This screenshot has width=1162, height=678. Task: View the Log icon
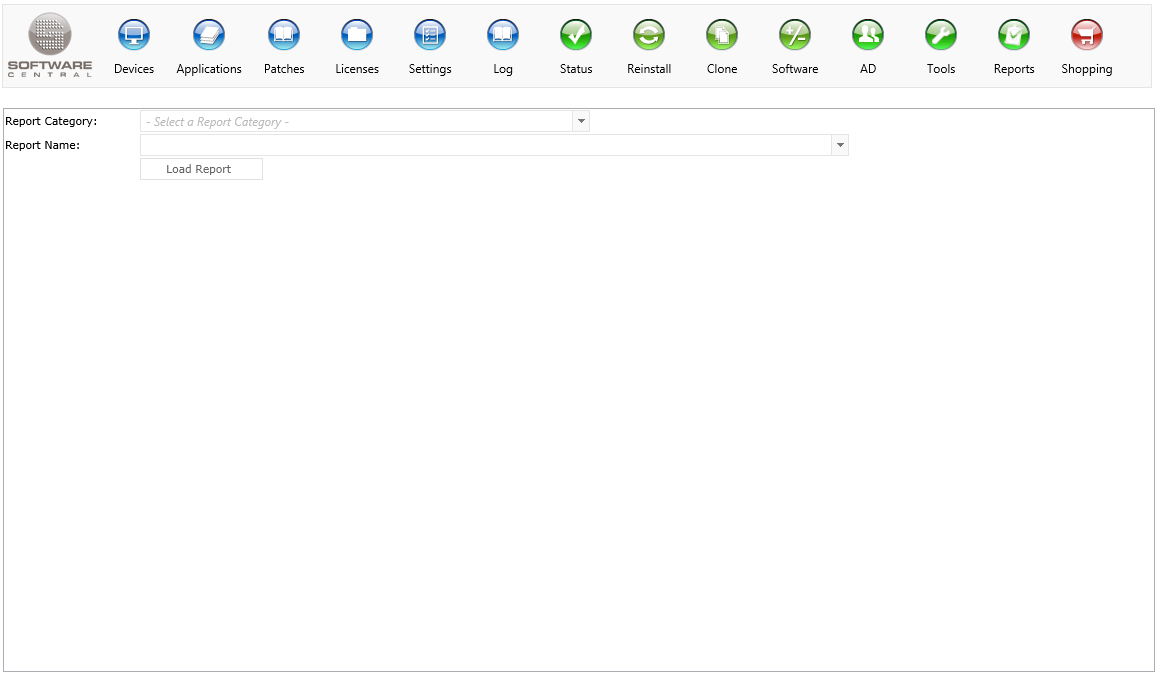click(x=503, y=36)
